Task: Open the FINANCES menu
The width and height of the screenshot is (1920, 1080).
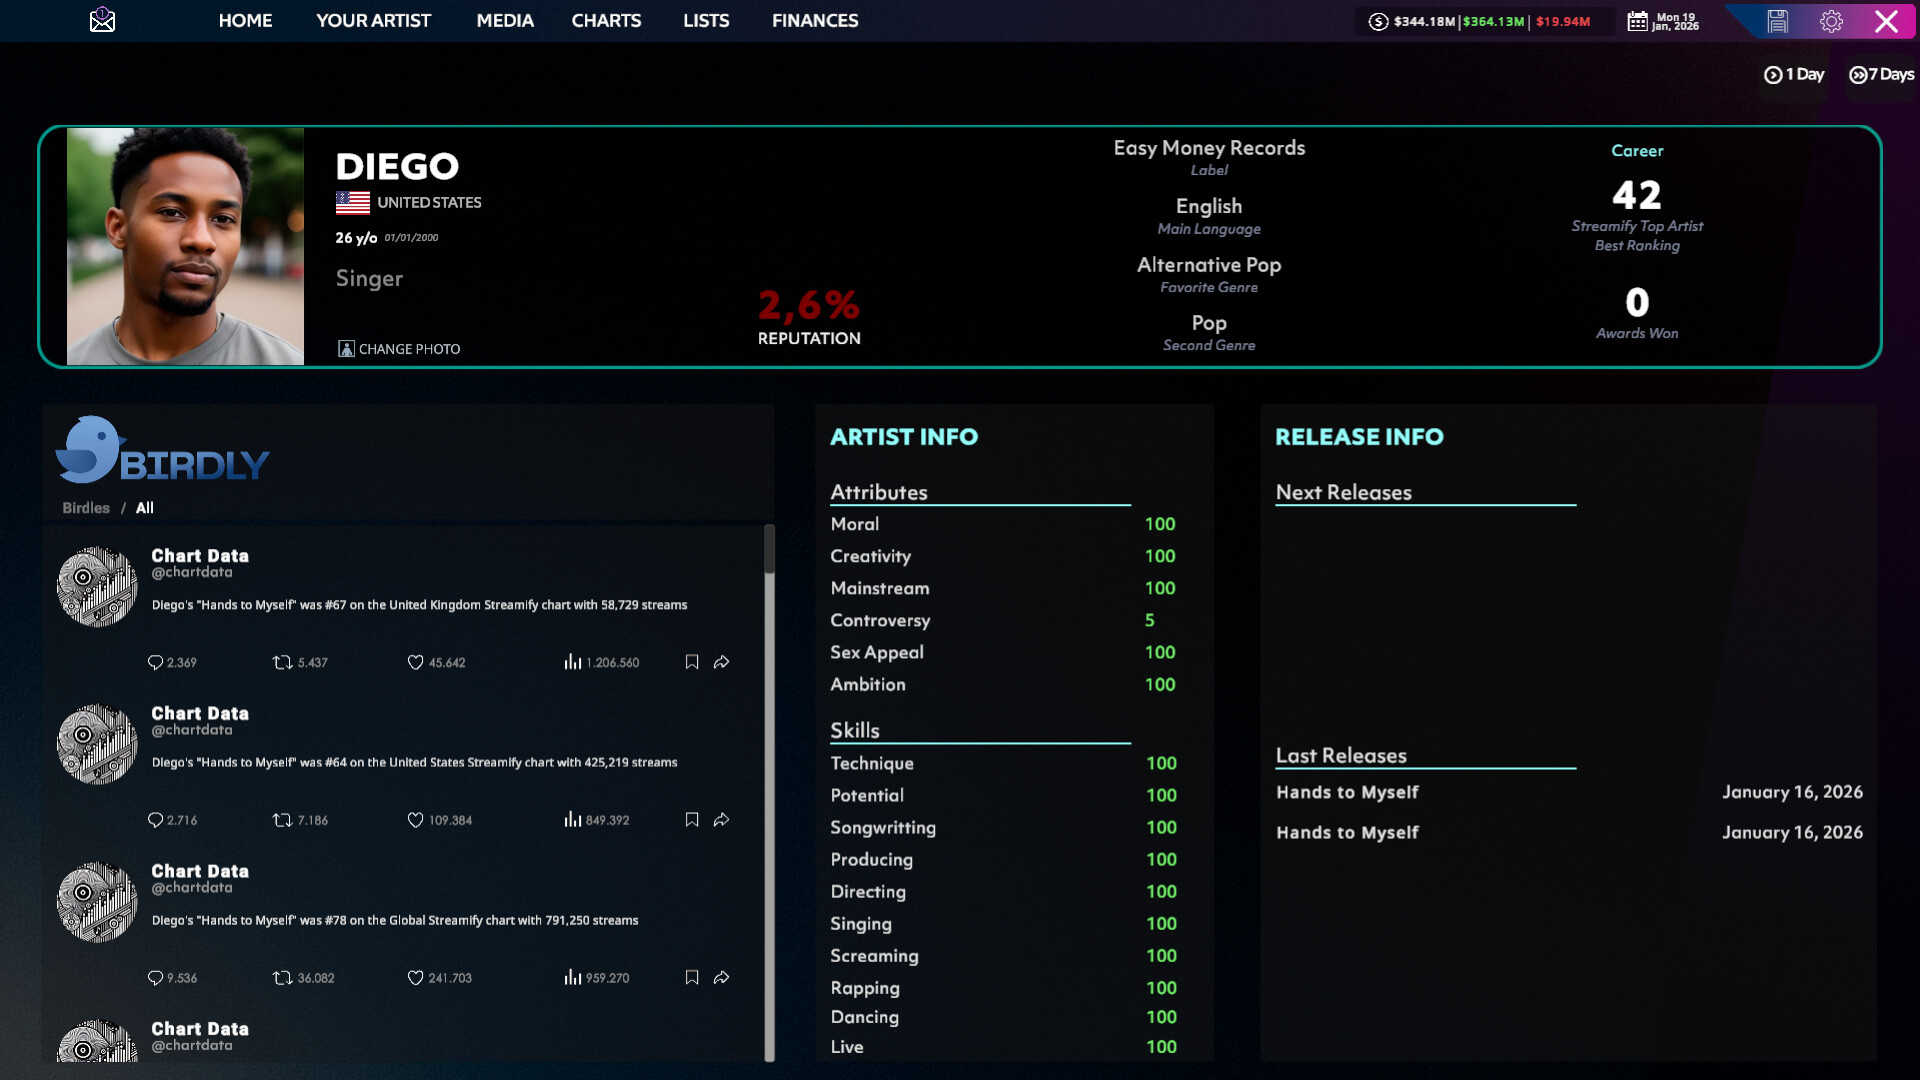Action: click(814, 20)
